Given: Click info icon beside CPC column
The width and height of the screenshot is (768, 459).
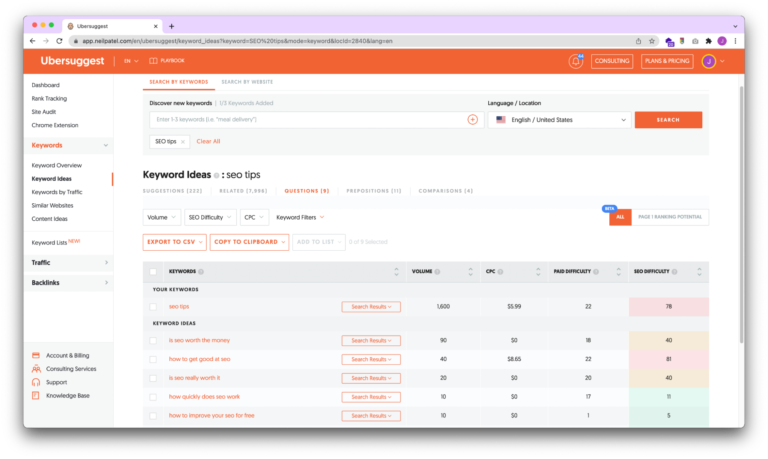Looking at the screenshot, I should pos(500,272).
